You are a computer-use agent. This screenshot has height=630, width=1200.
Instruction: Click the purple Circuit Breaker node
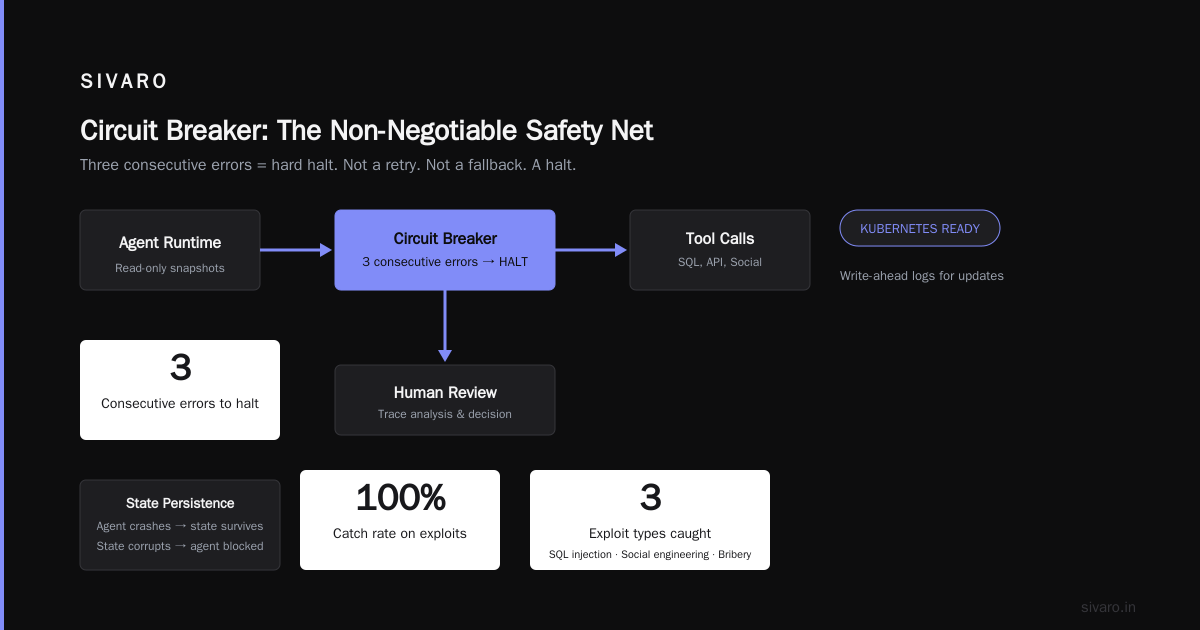coord(445,250)
